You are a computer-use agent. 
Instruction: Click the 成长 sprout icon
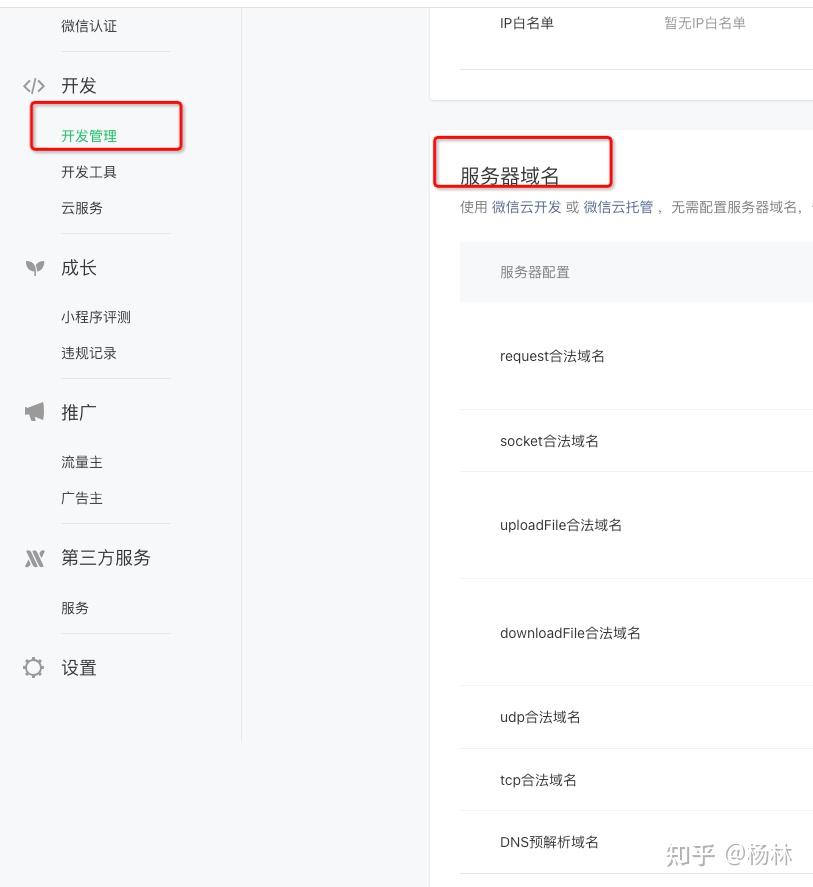coord(34,268)
